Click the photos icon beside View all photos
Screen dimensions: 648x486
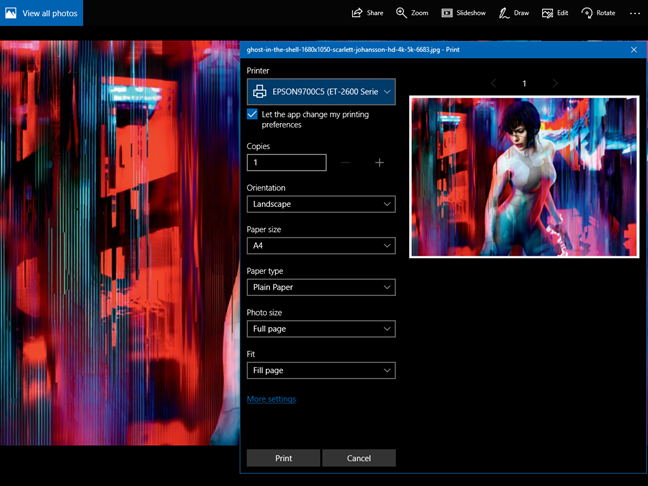(x=11, y=13)
